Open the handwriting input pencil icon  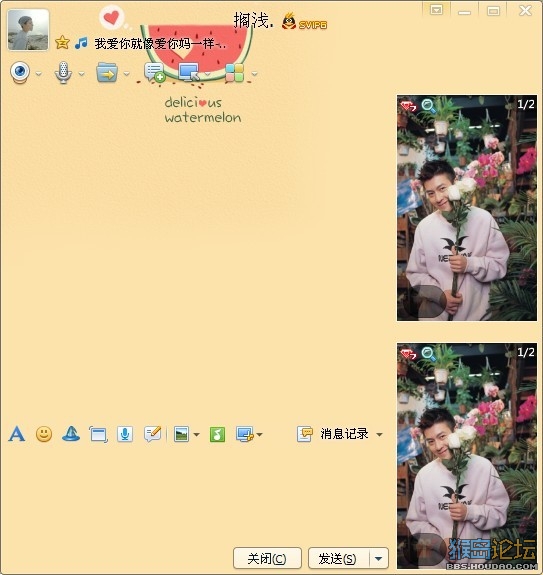coord(153,434)
